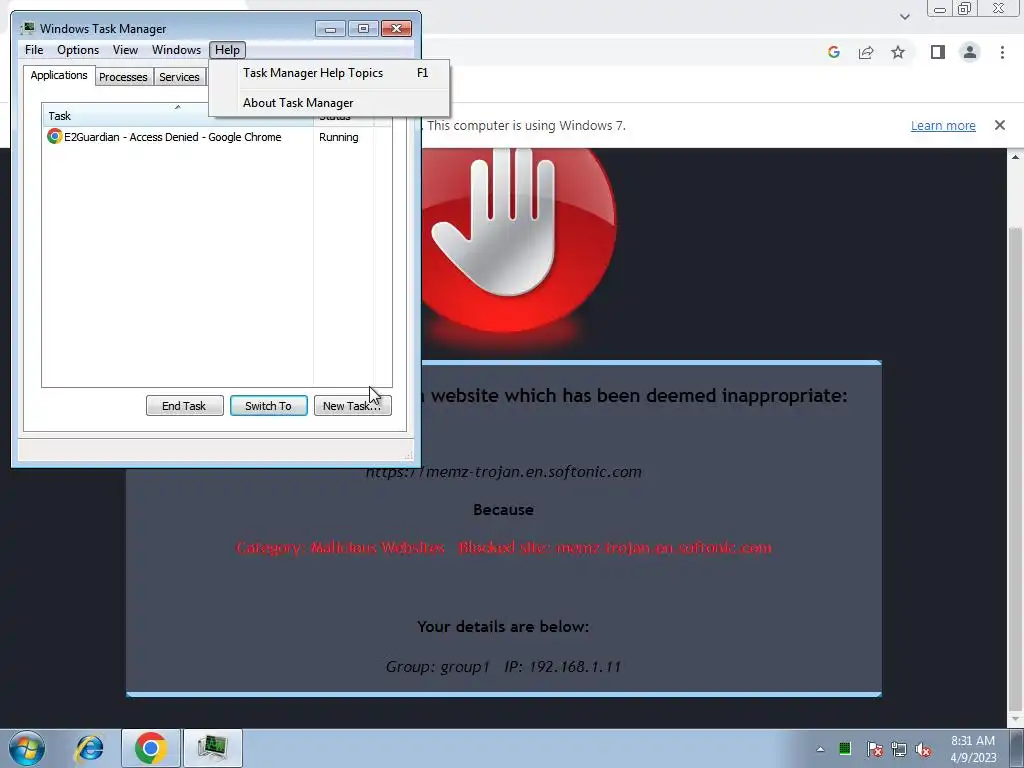Click the red stop-hand image on blocked page
Screen dimensions: 1024x768
coord(518,242)
